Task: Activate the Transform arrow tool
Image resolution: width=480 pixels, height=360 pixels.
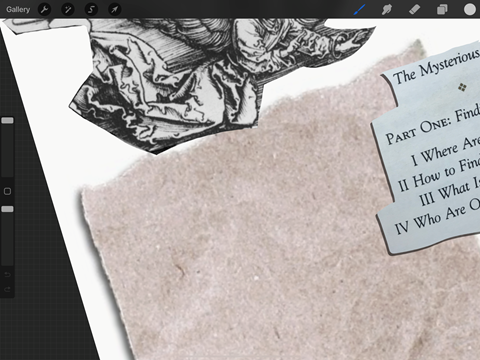Action: (114, 9)
